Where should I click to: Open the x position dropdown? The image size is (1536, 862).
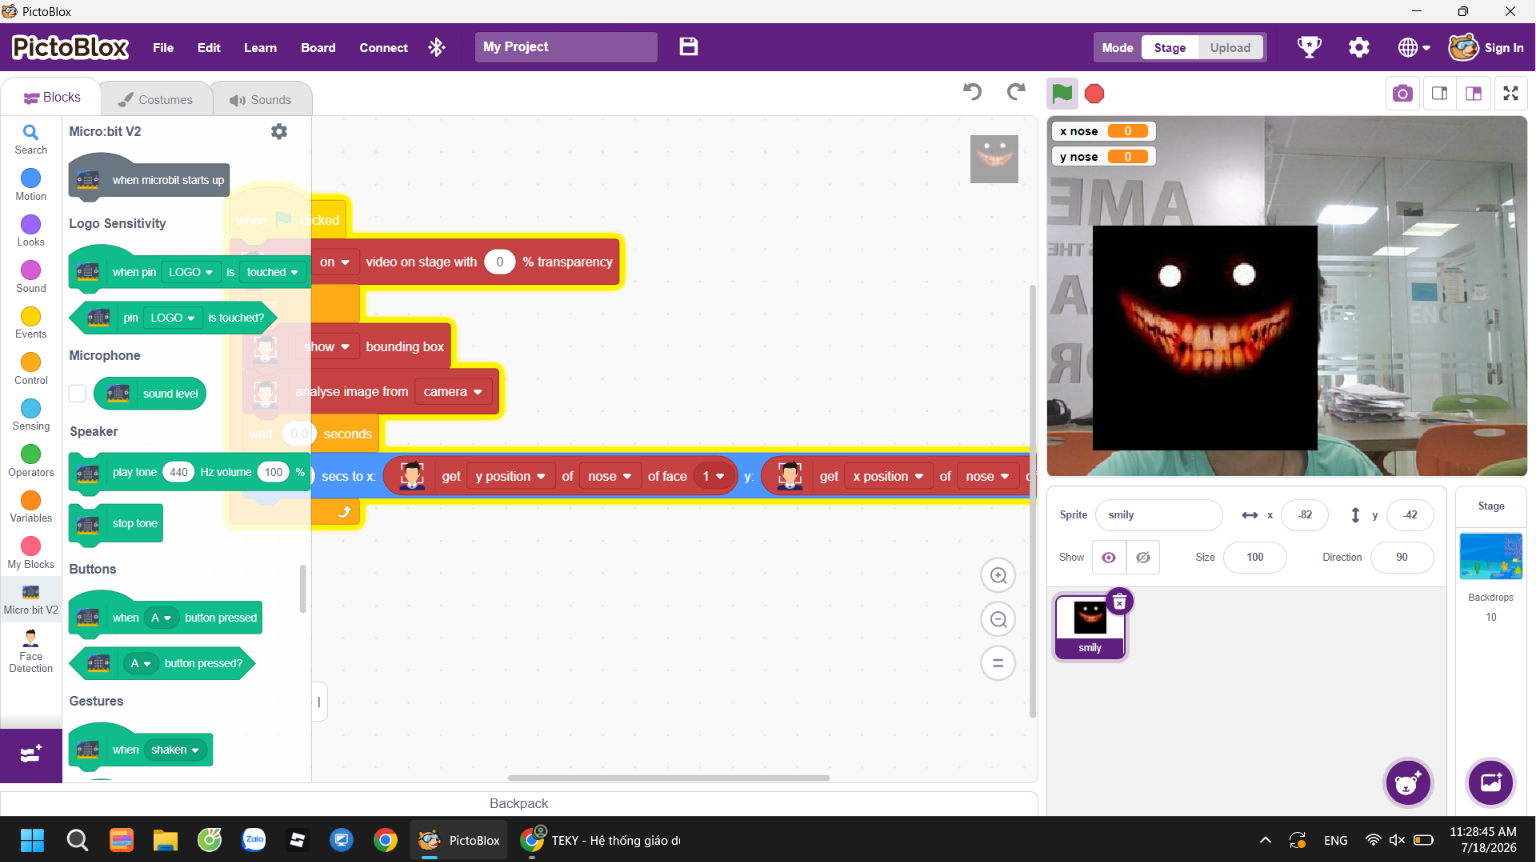[x=888, y=476]
